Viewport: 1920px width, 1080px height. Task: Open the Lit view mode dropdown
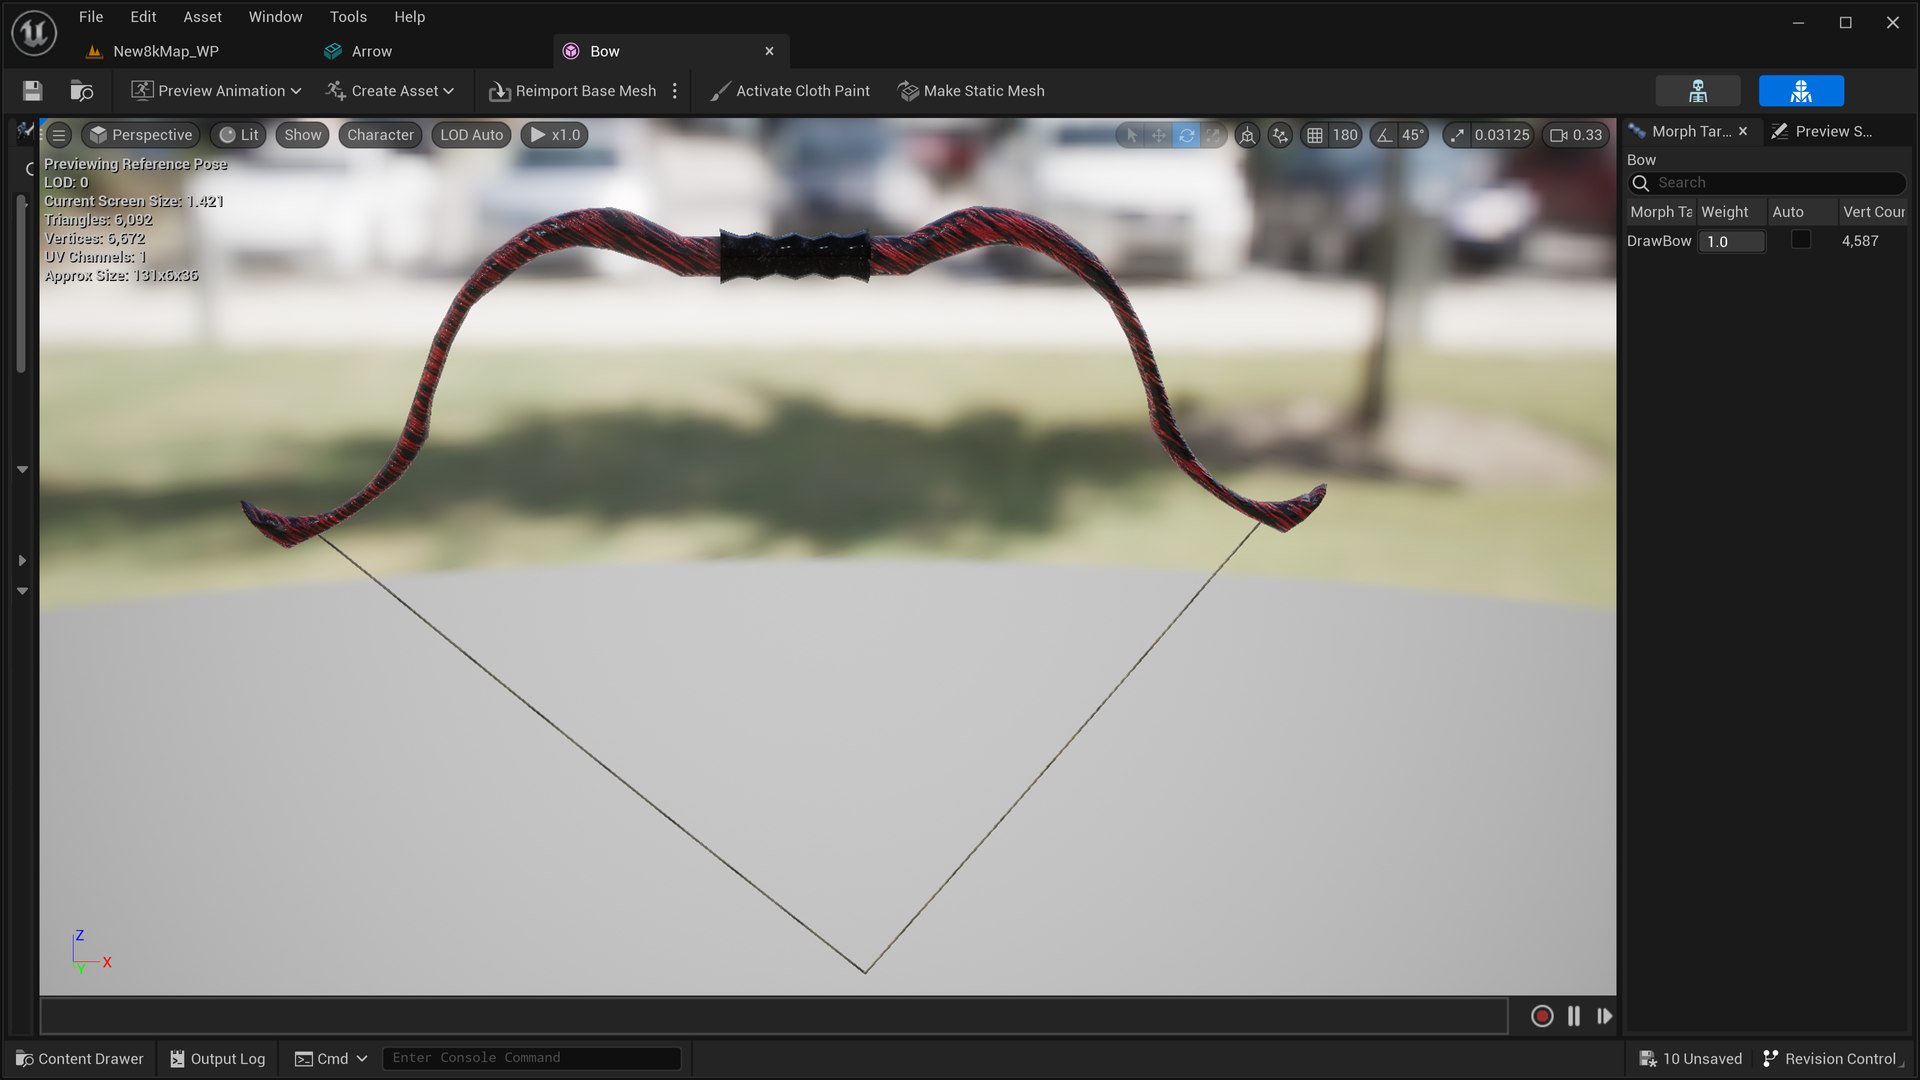click(x=238, y=135)
